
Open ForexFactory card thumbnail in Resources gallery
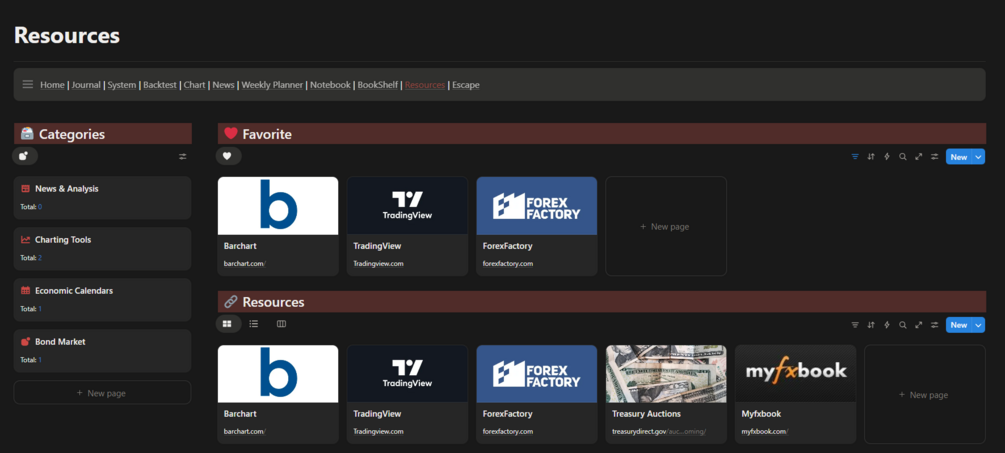tap(536, 374)
